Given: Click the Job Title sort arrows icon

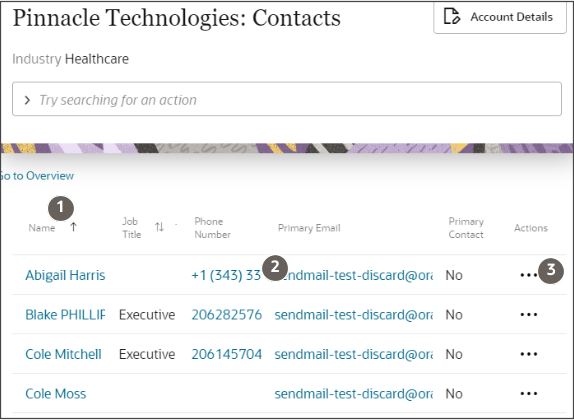Looking at the screenshot, I should point(159,227).
